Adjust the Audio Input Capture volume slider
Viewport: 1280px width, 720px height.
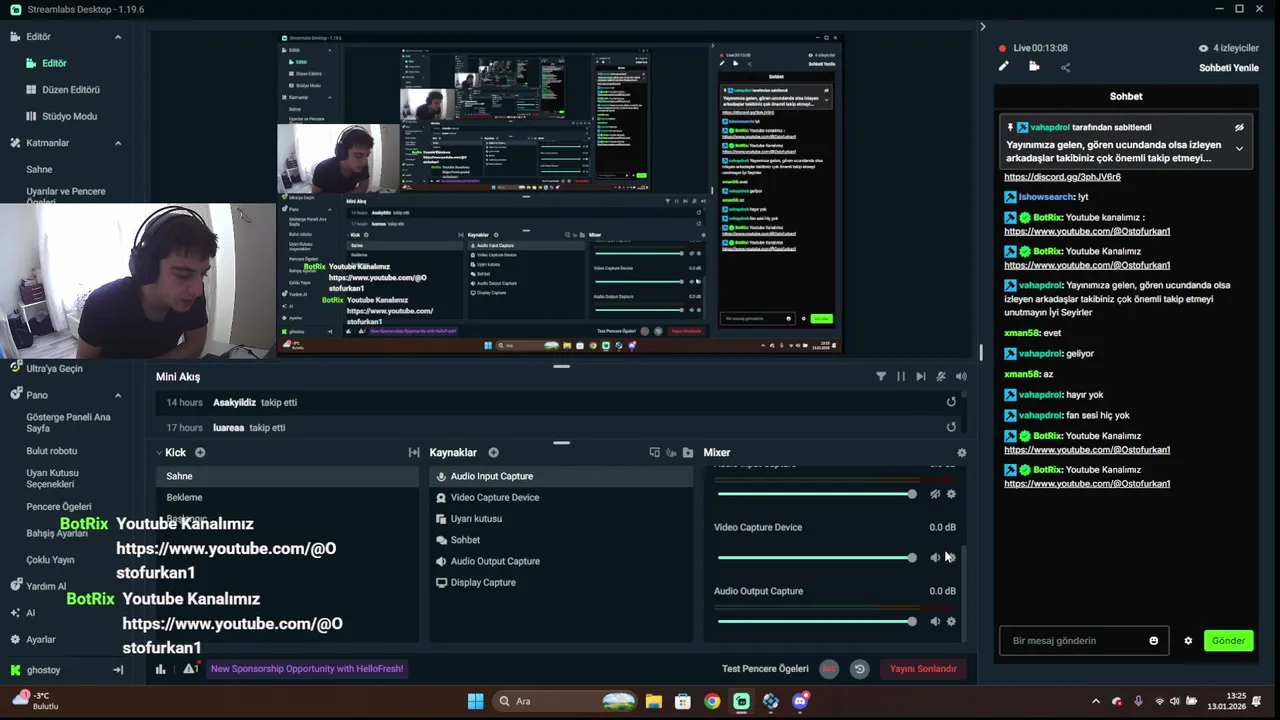(816, 494)
